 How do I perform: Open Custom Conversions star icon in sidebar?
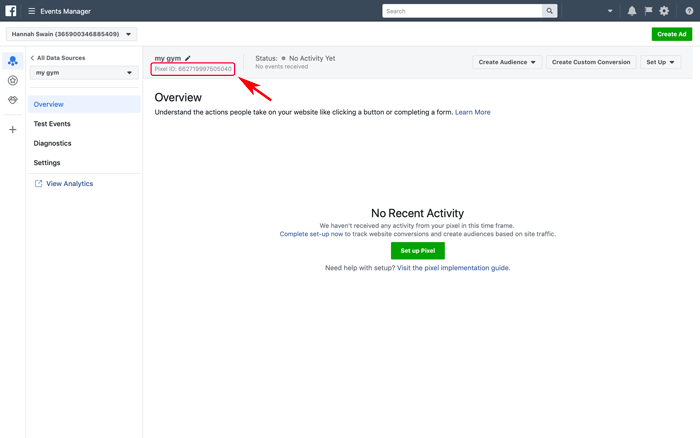point(13,80)
